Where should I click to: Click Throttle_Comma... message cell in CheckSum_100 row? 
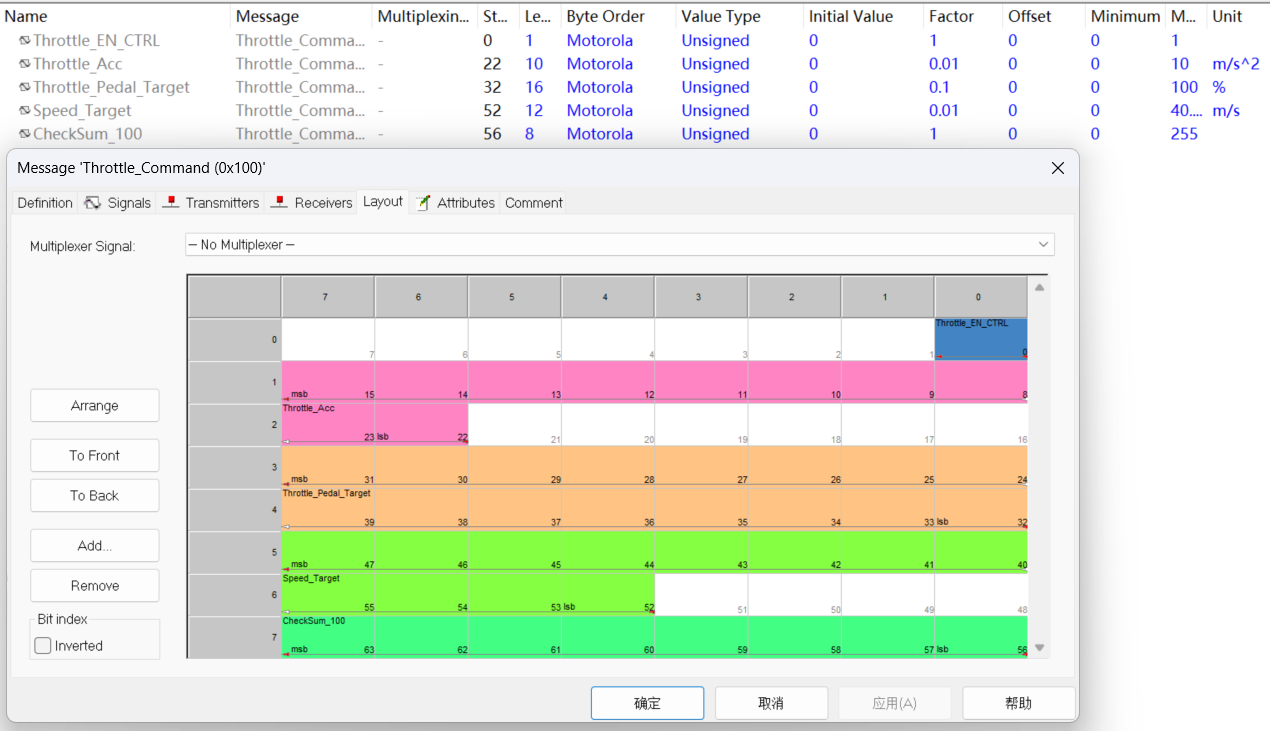point(301,134)
